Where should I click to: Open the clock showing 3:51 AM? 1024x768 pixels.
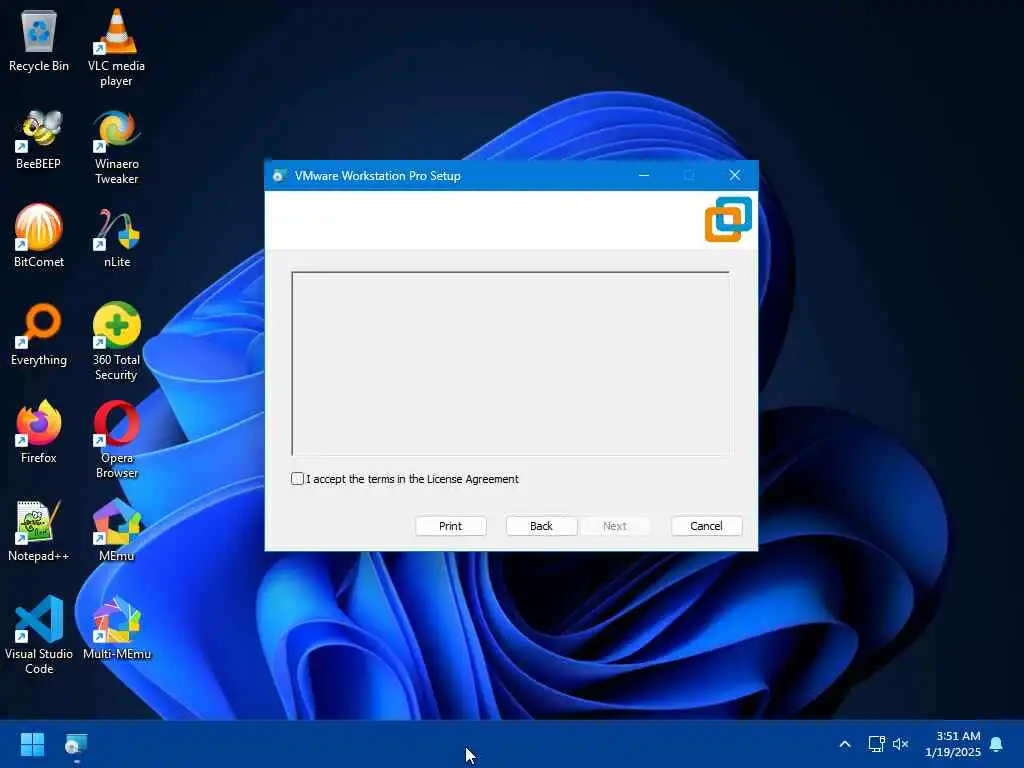click(x=953, y=744)
